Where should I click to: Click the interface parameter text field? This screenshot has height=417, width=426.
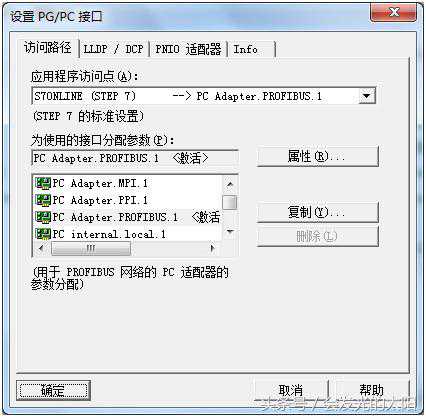(135, 158)
